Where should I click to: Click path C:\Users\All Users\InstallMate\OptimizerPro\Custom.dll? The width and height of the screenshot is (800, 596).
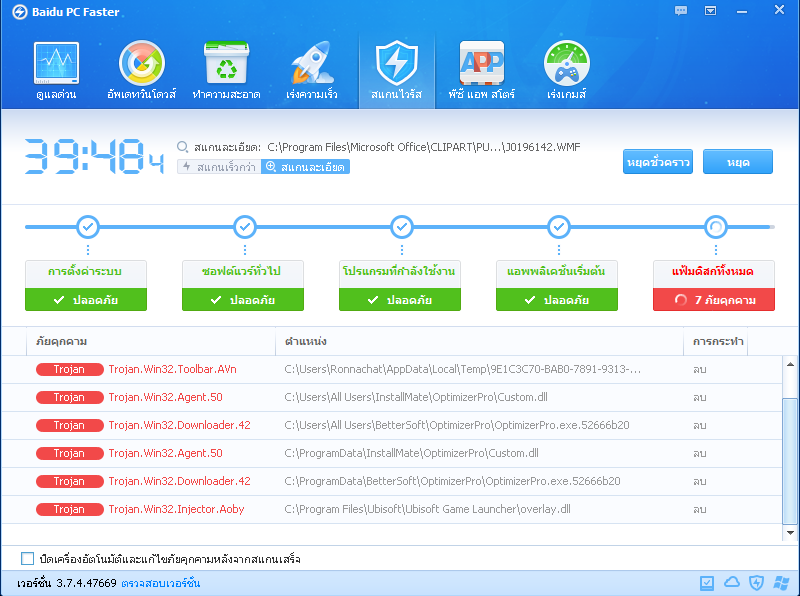416,398
